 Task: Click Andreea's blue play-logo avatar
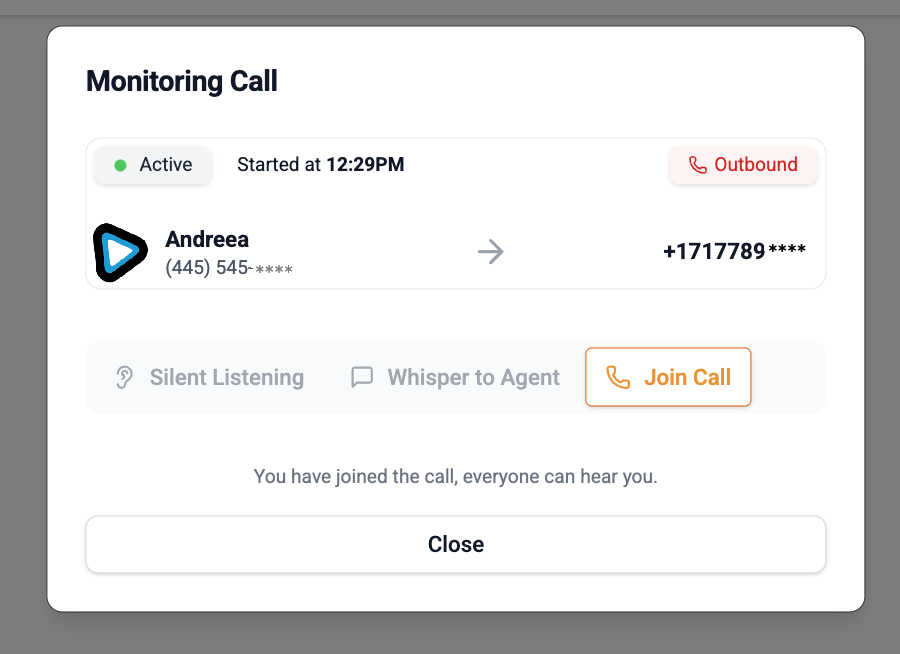coord(119,252)
